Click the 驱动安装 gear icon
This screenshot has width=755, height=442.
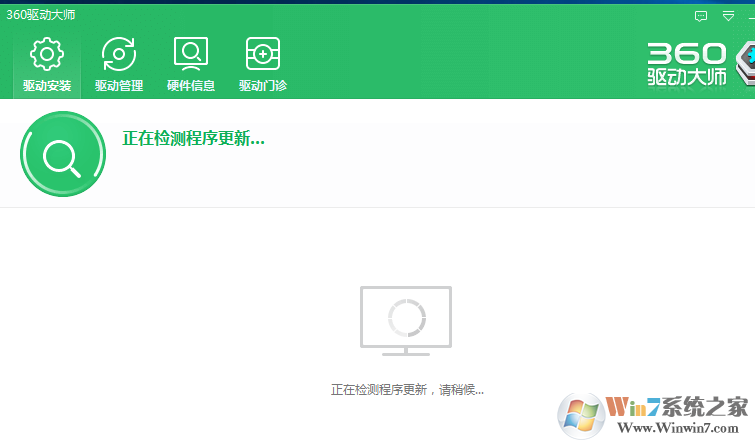click(x=47, y=53)
